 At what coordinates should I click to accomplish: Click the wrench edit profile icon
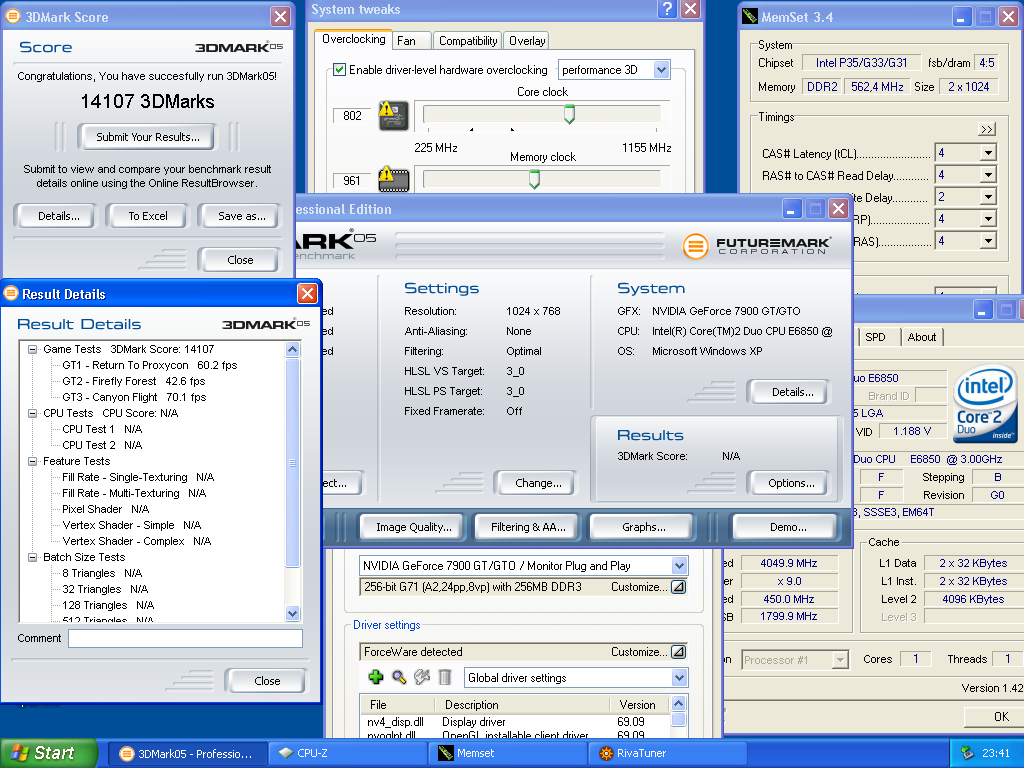point(422,677)
